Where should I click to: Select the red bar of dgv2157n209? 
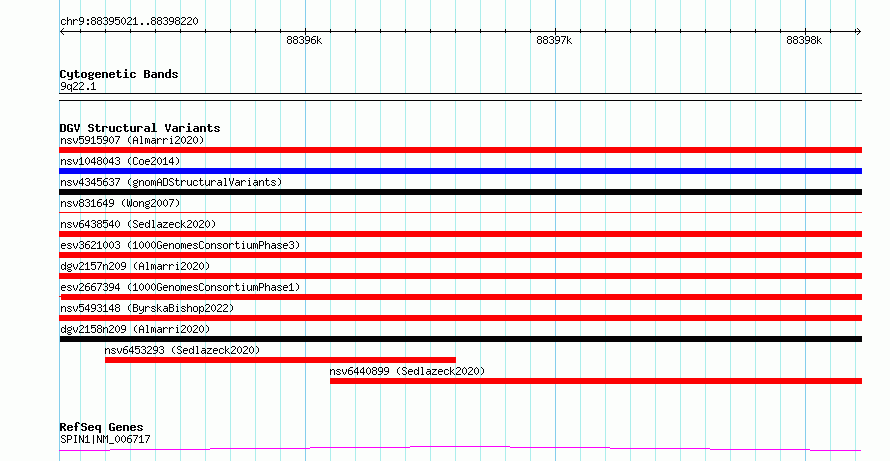461,276
